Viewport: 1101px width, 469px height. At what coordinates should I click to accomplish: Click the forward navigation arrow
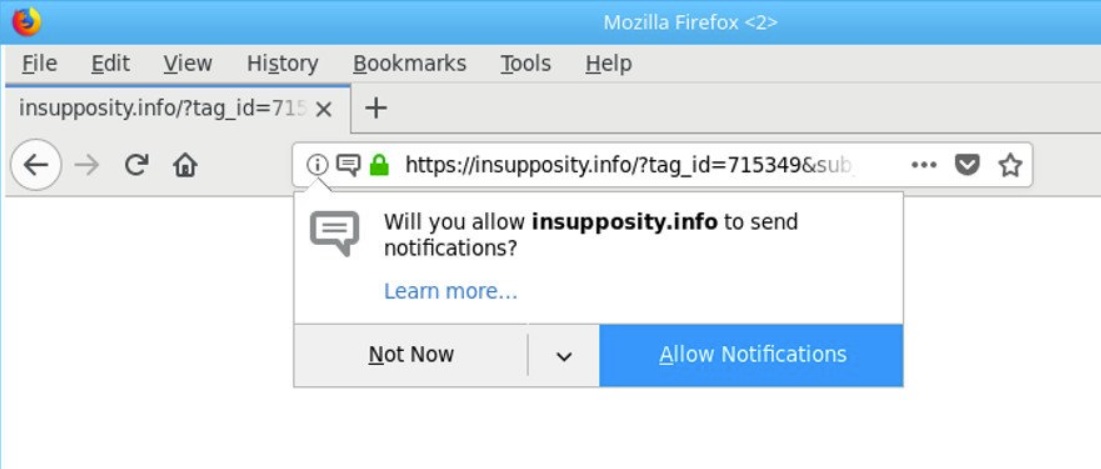point(87,165)
